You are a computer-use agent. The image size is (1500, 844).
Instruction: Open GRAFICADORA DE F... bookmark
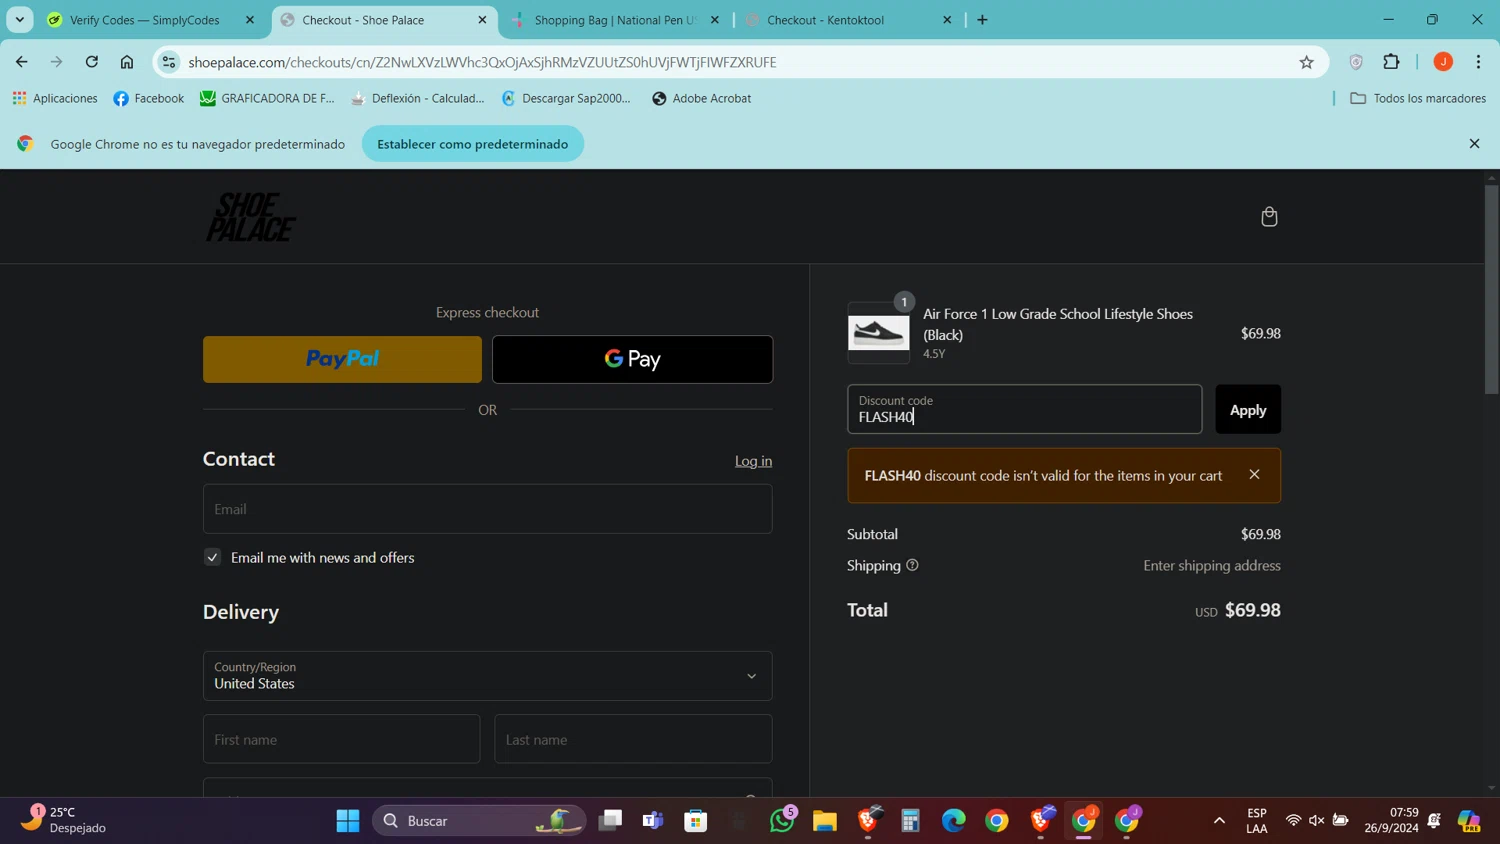pos(267,98)
